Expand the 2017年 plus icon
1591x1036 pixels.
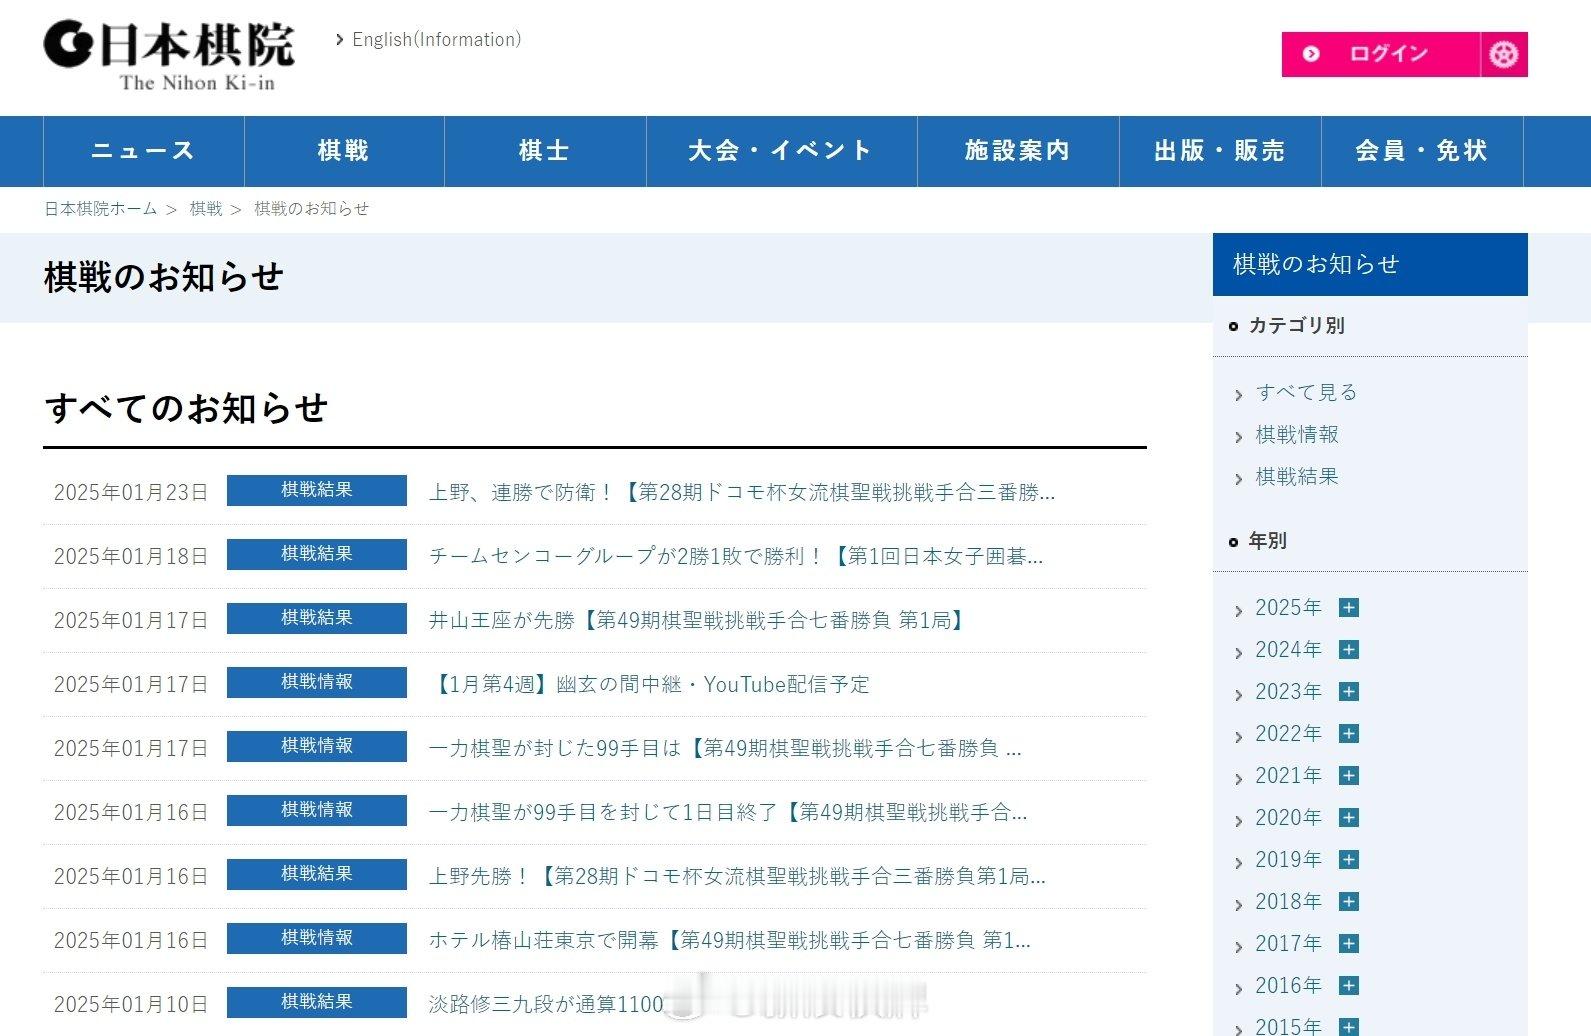[x=1349, y=944]
